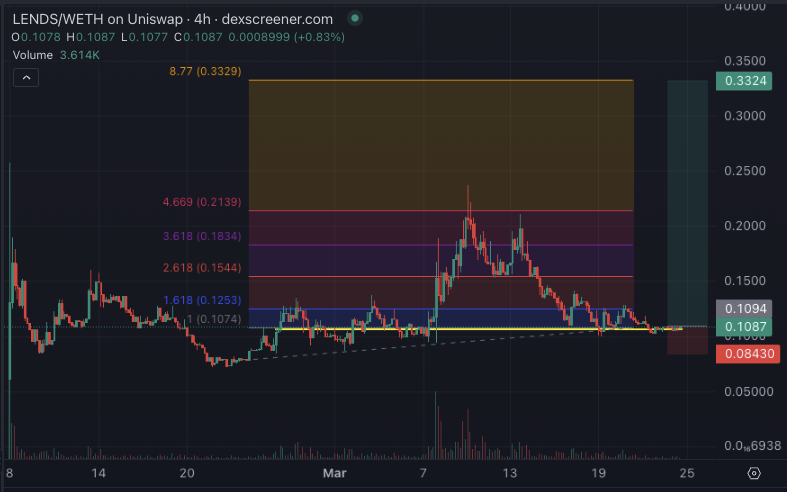The width and height of the screenshot is (787, 492).
Task: Select the red stop loss zone
Action: click(x=688, y=340)
